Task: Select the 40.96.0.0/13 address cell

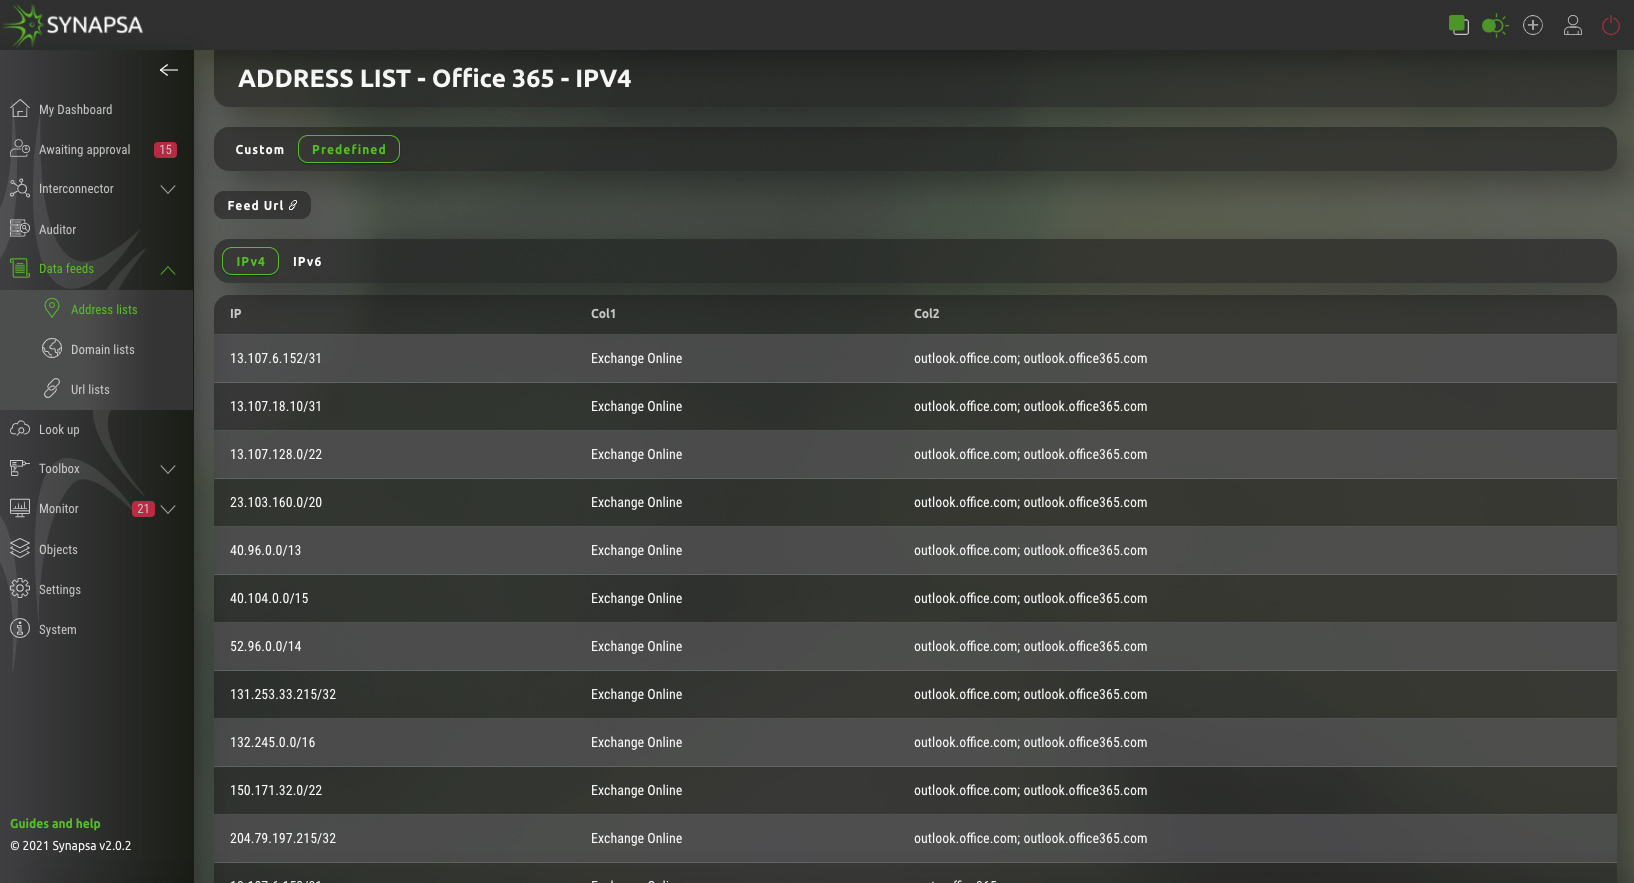Action: click(x=265, y=551)
